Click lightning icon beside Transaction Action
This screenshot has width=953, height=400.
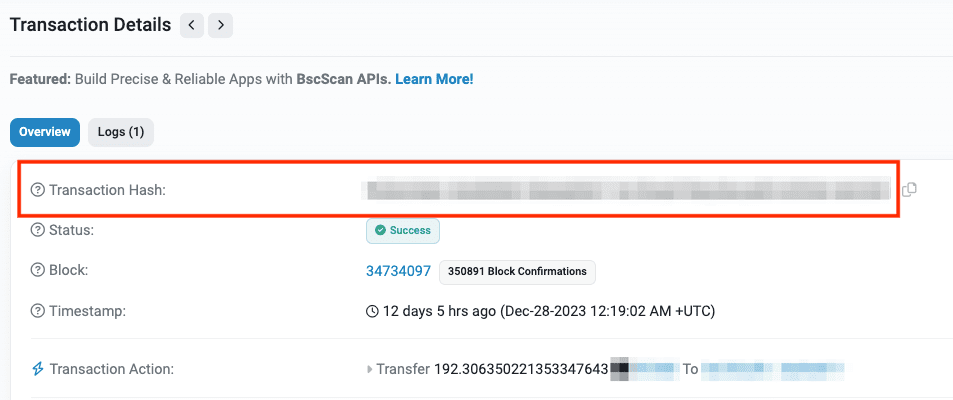[x=38, y=369]
